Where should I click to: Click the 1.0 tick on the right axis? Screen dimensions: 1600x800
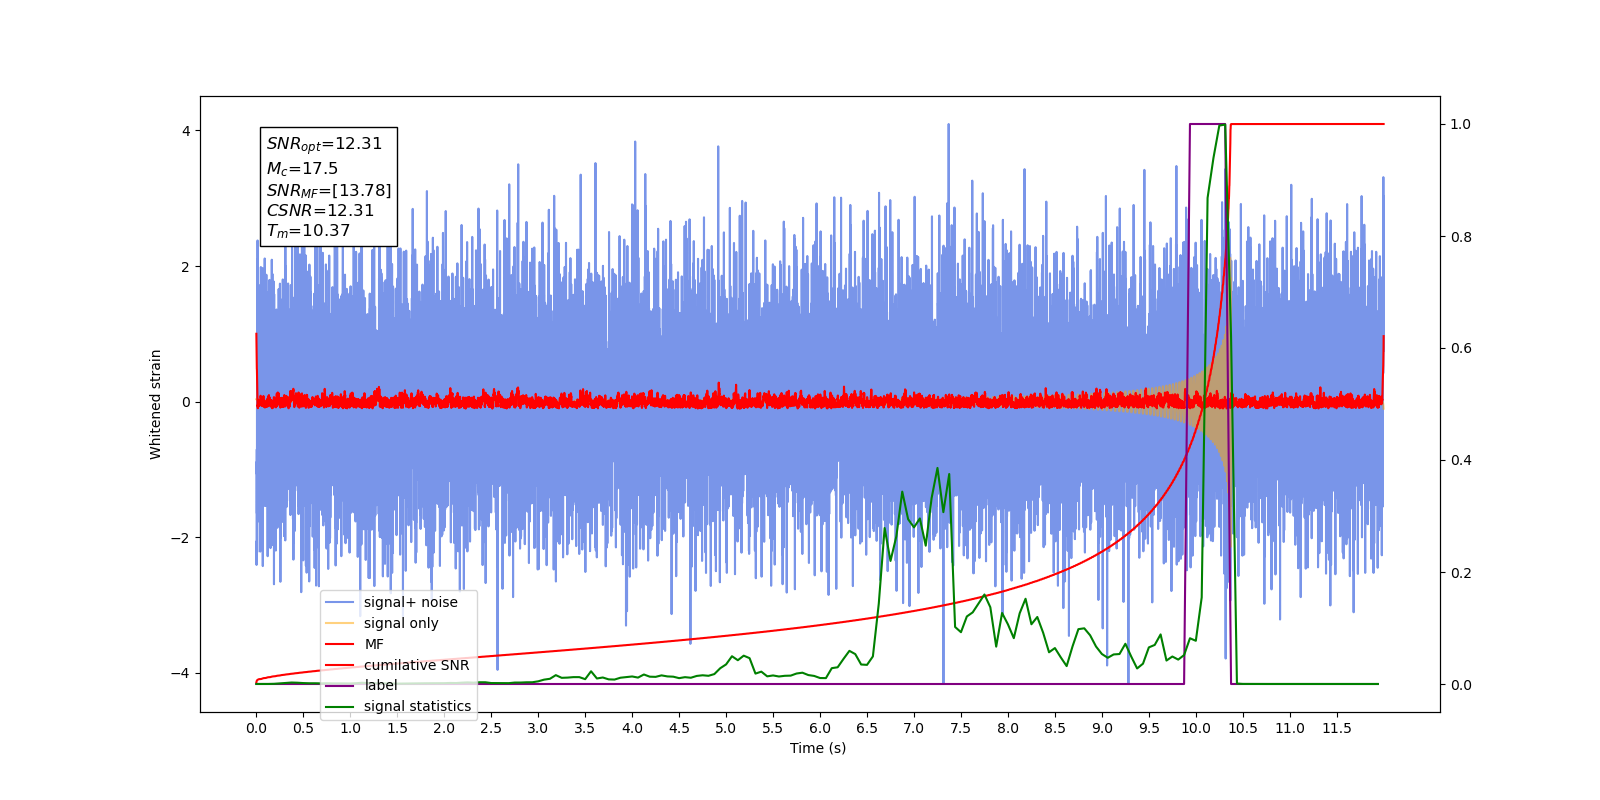point(1461,124)
